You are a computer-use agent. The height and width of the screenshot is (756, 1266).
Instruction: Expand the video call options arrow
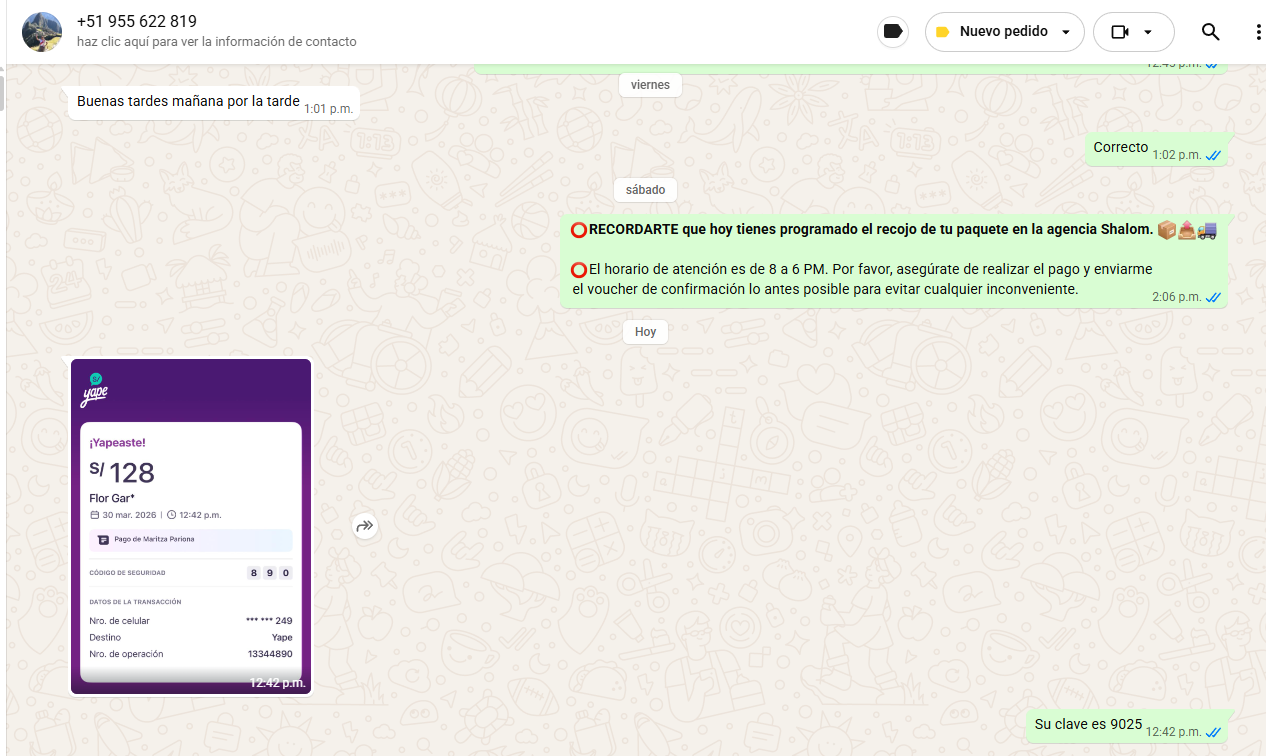pyautogui.click(x=1148, y=32)
